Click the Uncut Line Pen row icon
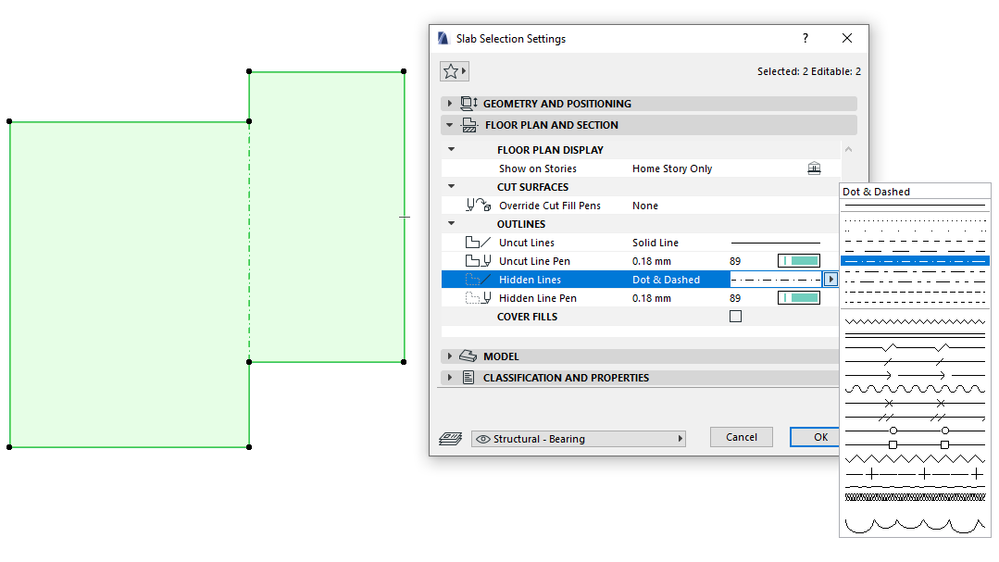 478,261
